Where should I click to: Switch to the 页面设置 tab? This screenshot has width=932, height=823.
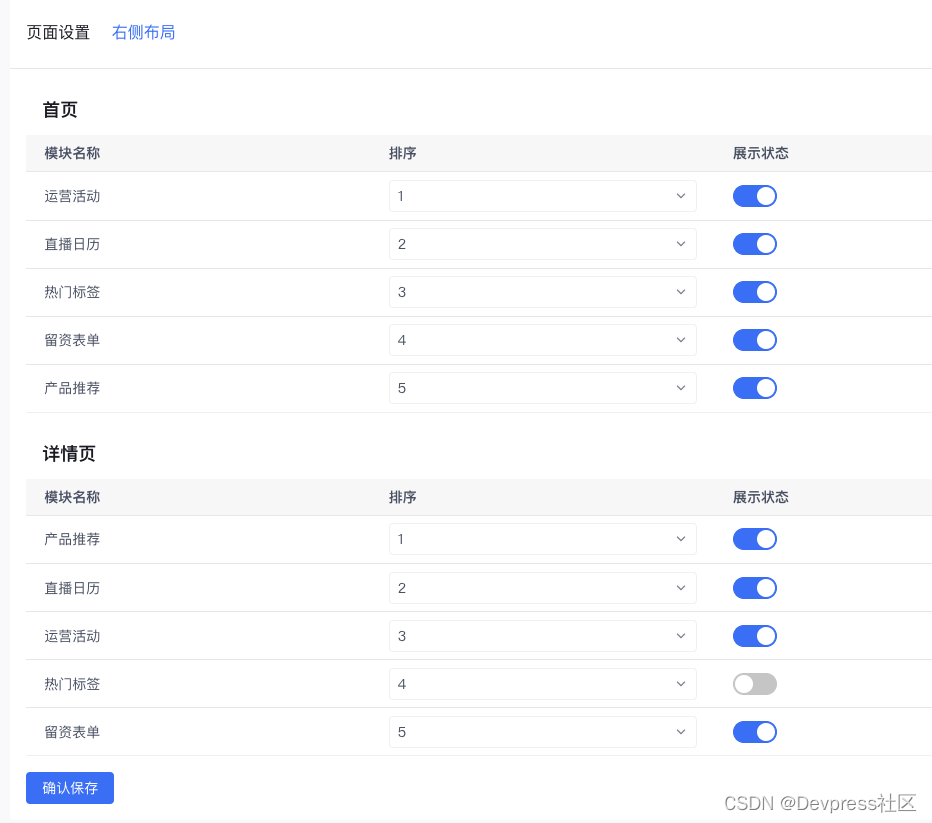[58, 32]
